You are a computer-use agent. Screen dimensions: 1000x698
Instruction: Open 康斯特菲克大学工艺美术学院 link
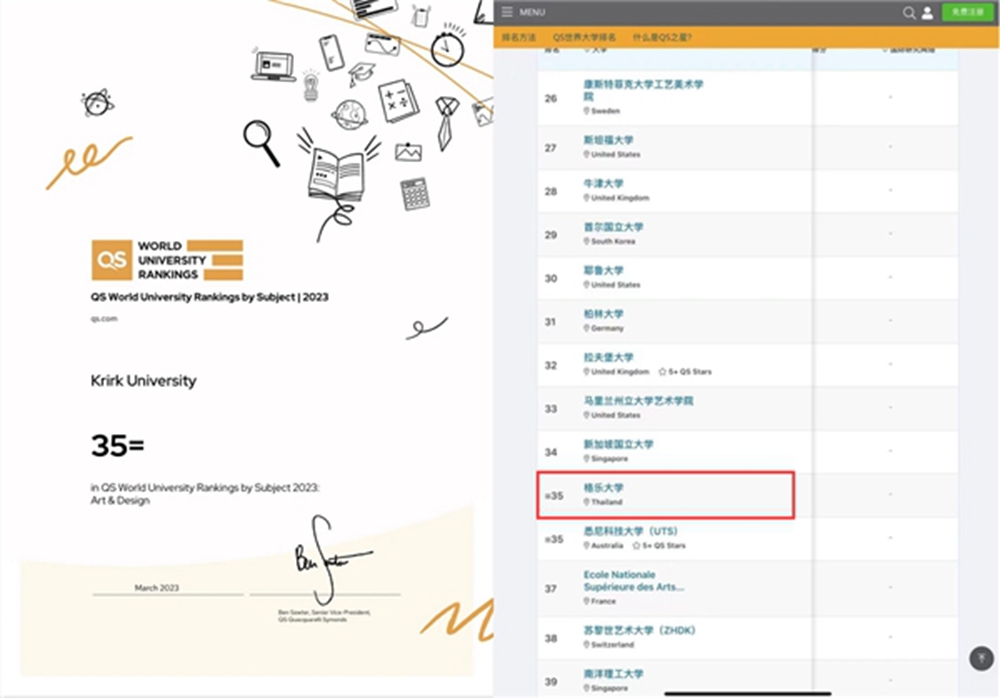click(x=643, y=90)
